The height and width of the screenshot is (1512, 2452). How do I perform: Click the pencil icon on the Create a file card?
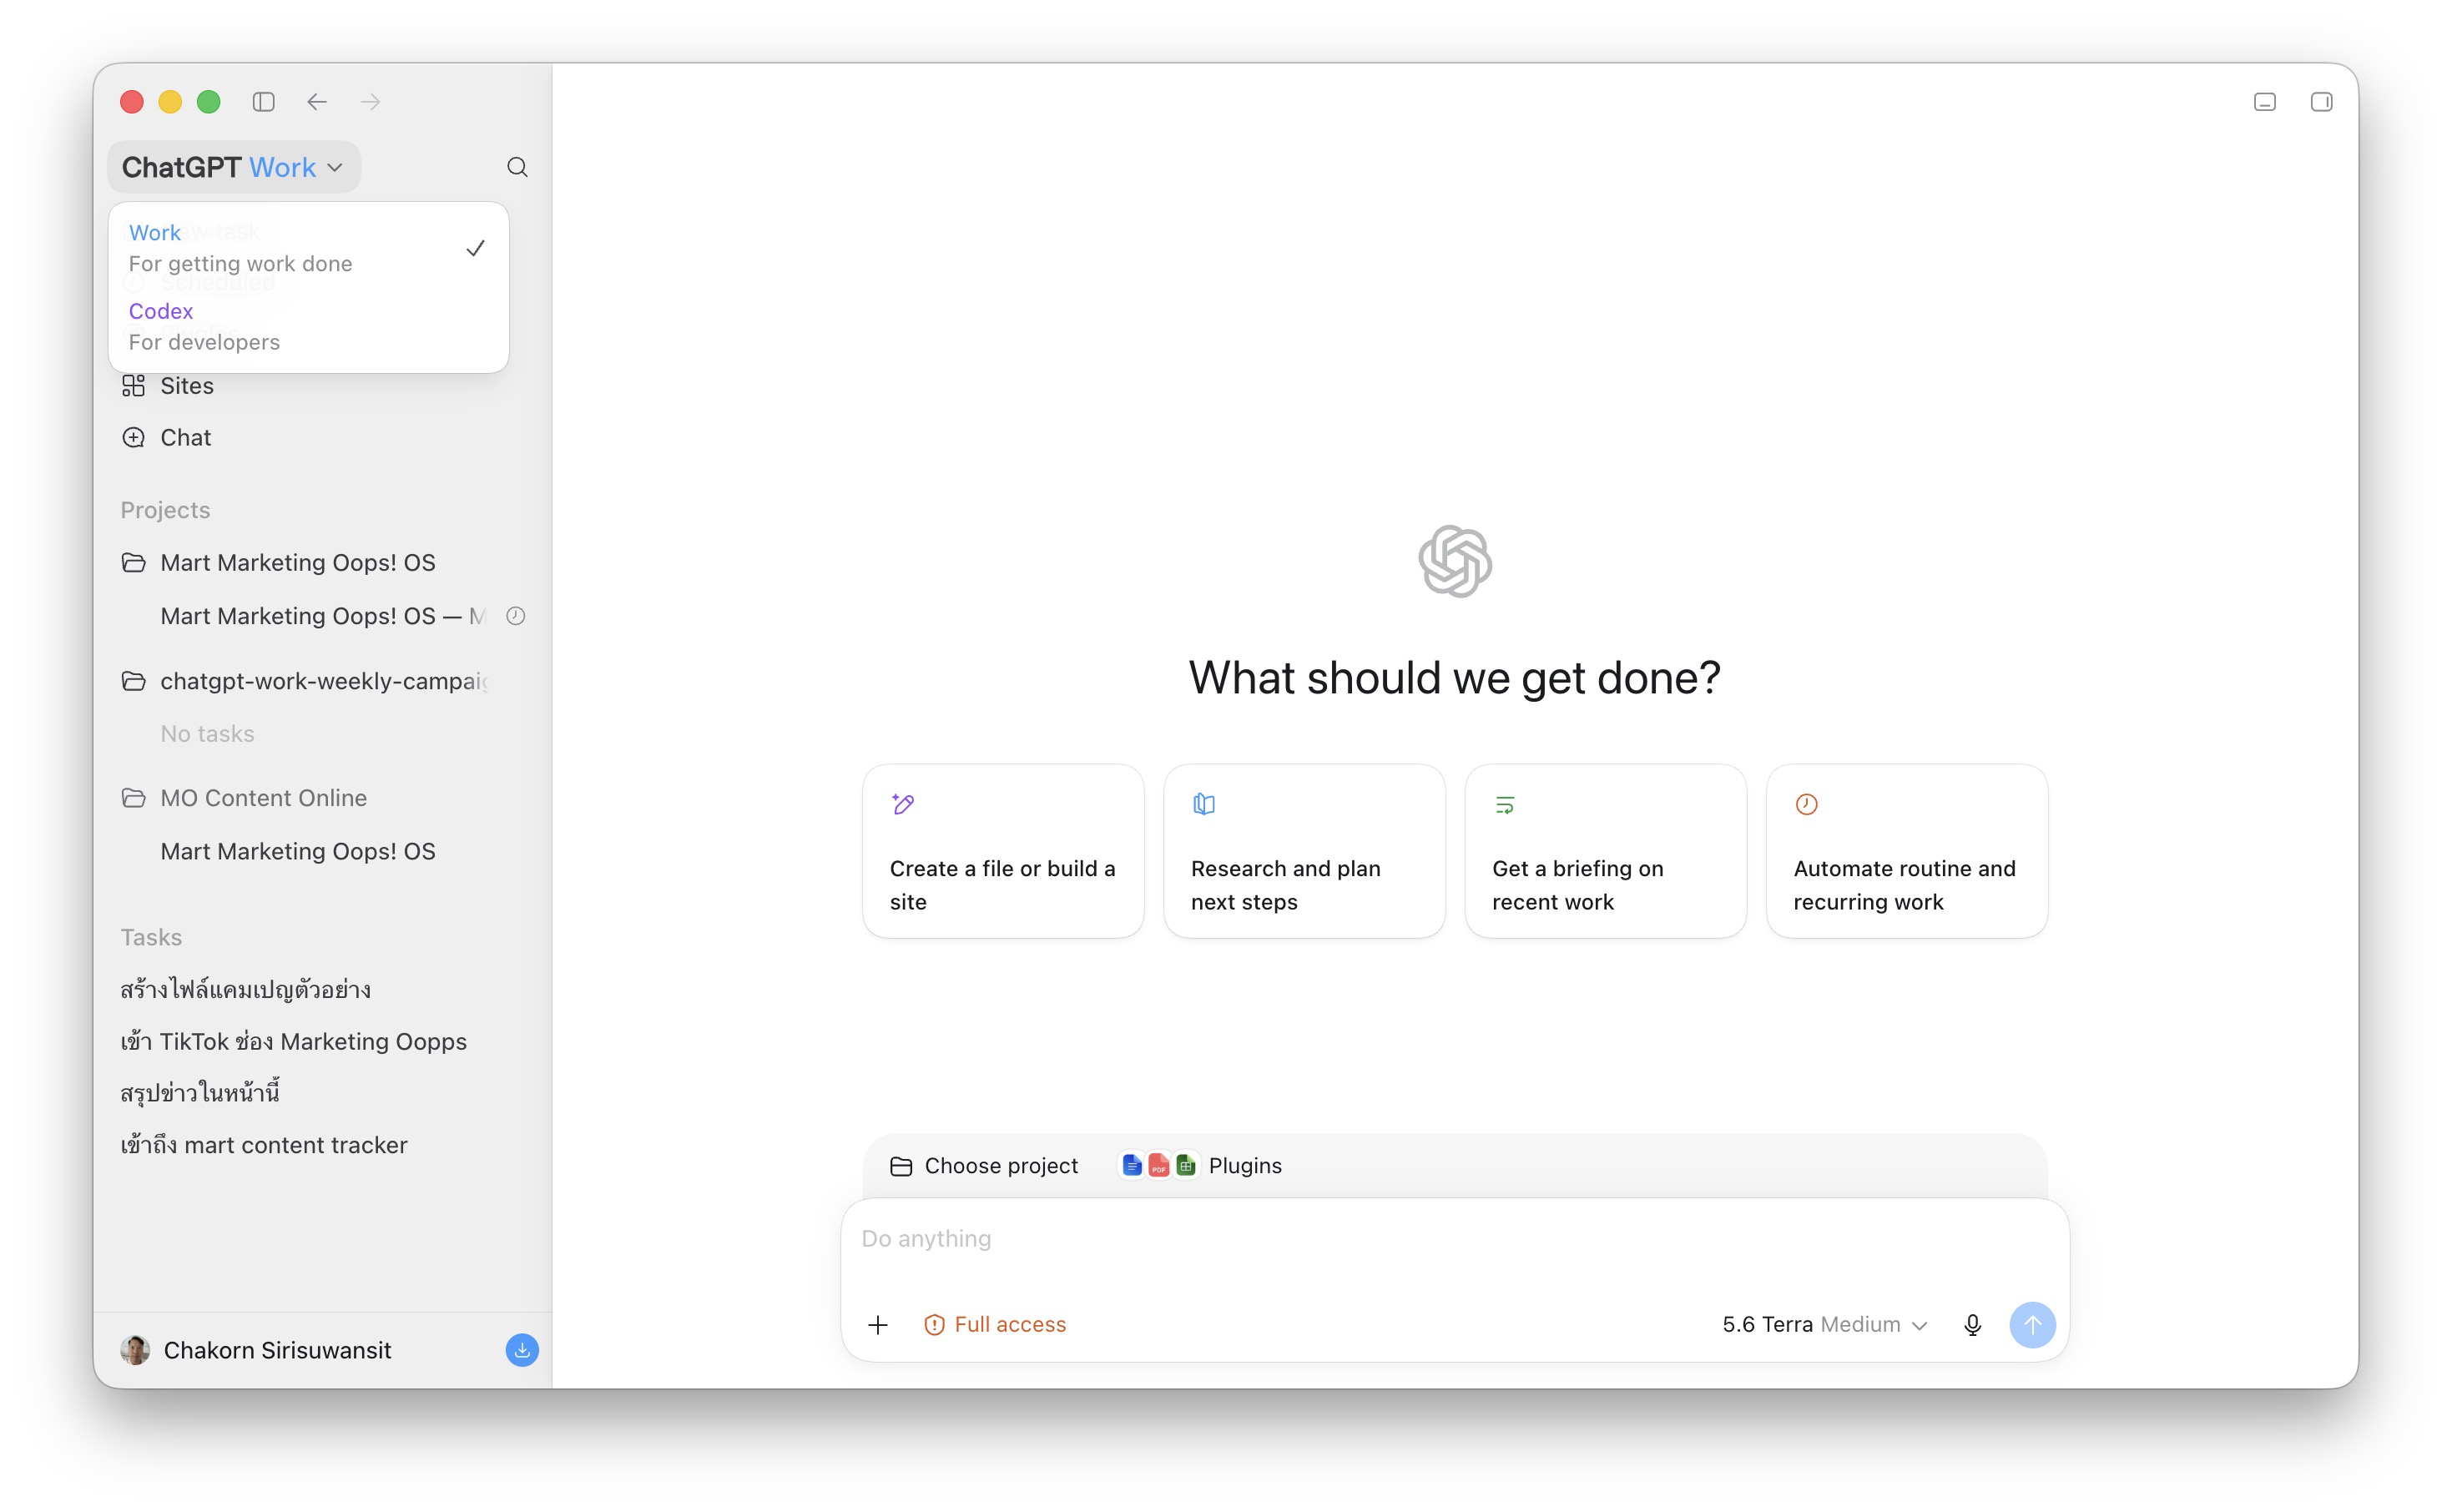click(903, 804)
